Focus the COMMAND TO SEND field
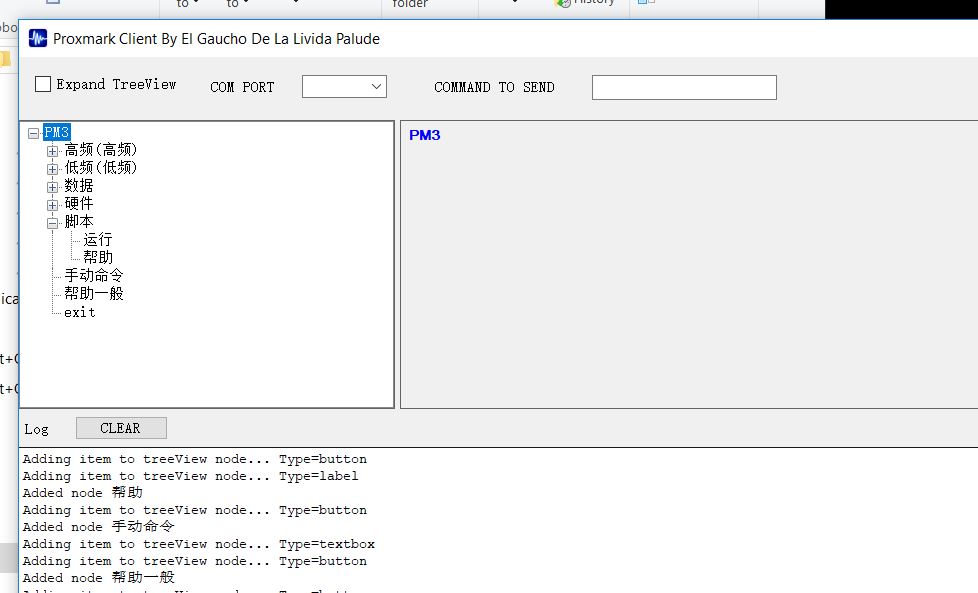978x593 pixels. 684,87
